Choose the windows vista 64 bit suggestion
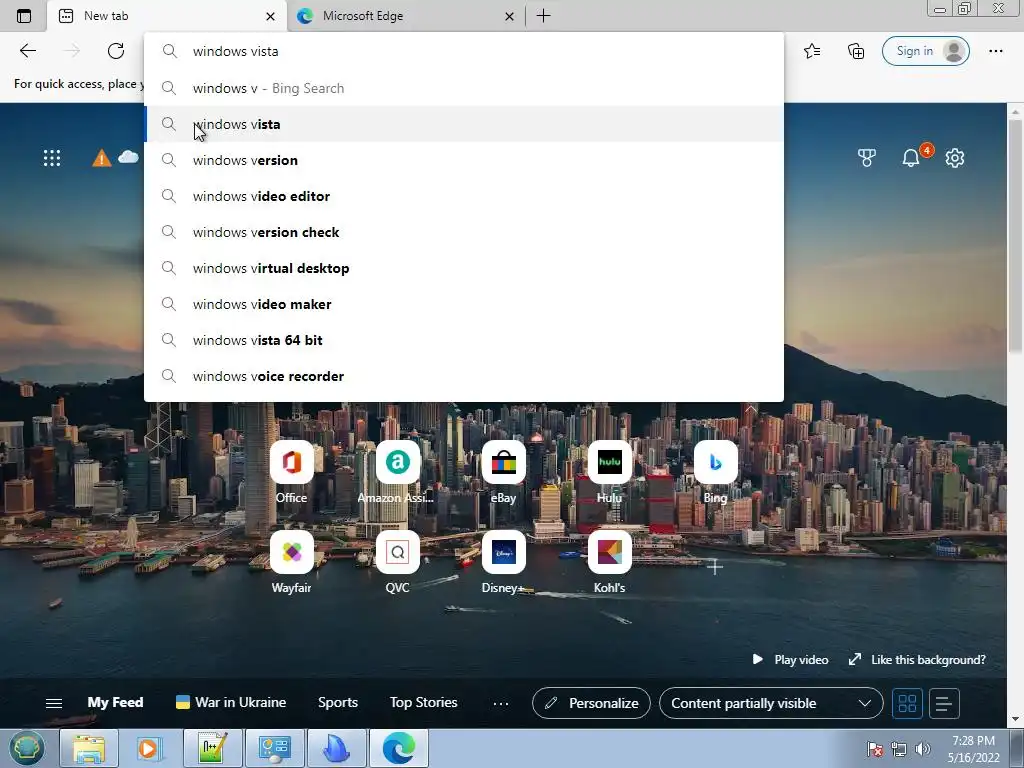 [464, 340]
